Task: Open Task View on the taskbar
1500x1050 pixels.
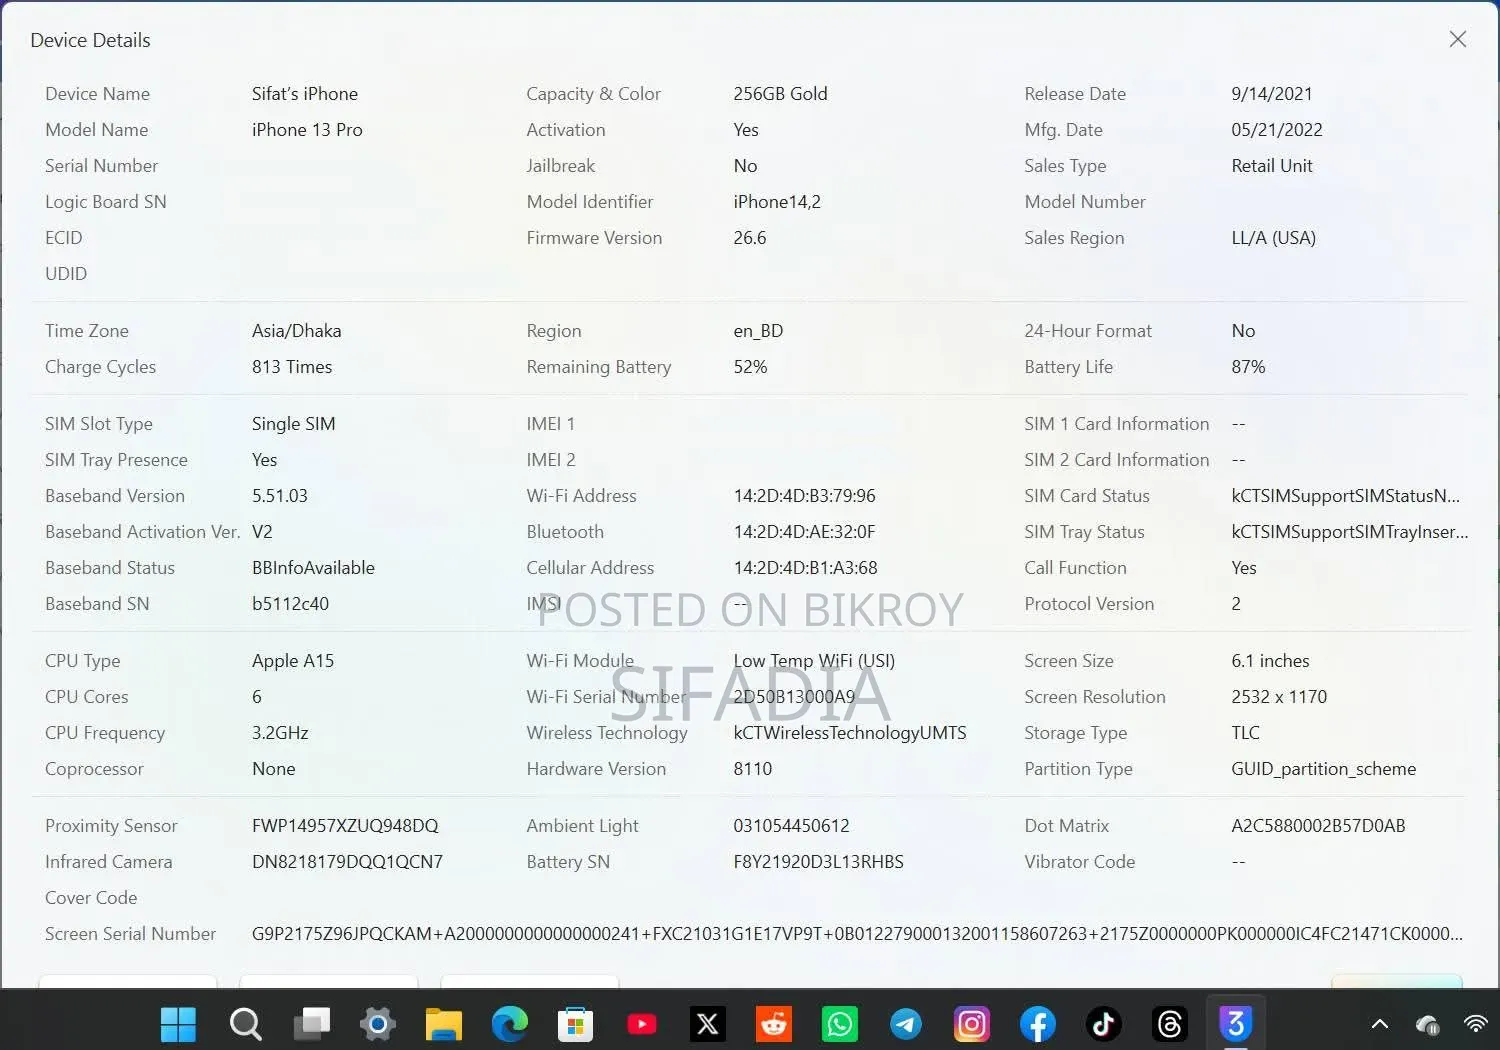Action: (x=312, y=1024)
